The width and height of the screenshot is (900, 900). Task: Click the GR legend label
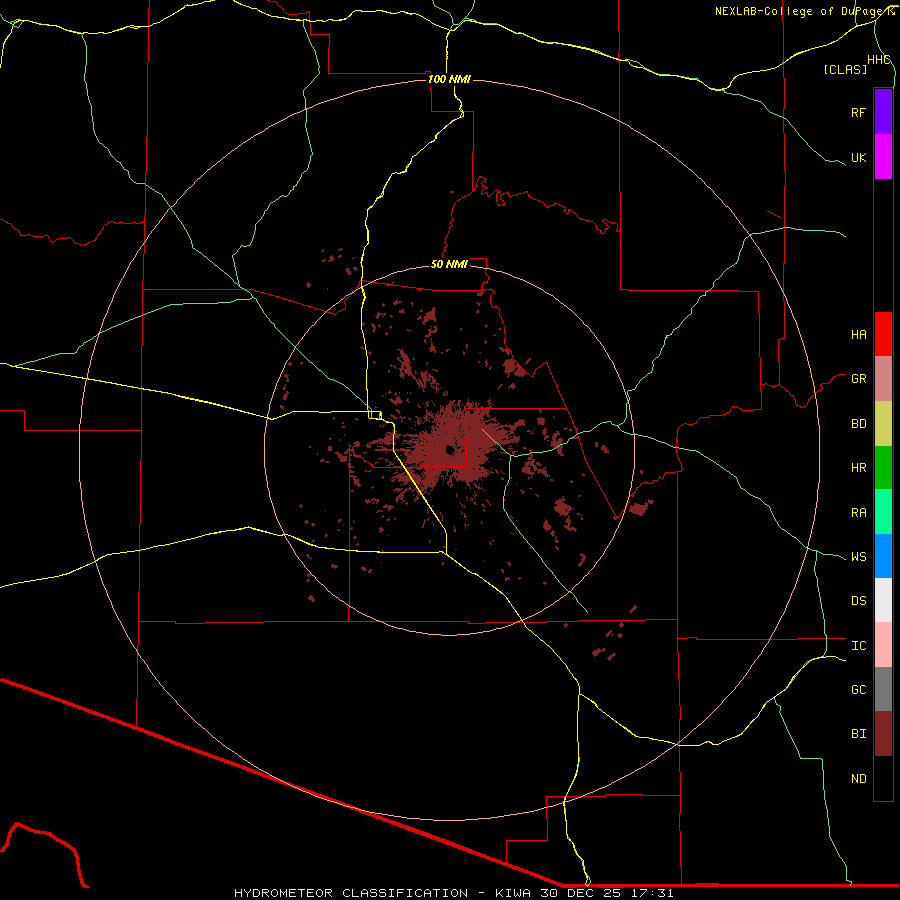(858, 379)
